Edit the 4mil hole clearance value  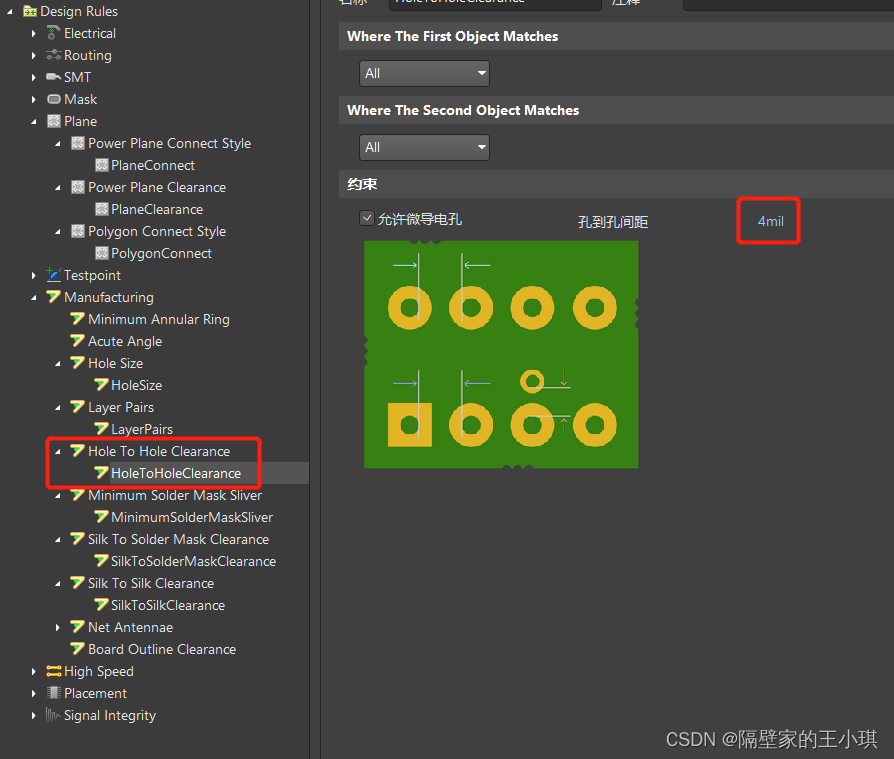(x=770, y=221)
